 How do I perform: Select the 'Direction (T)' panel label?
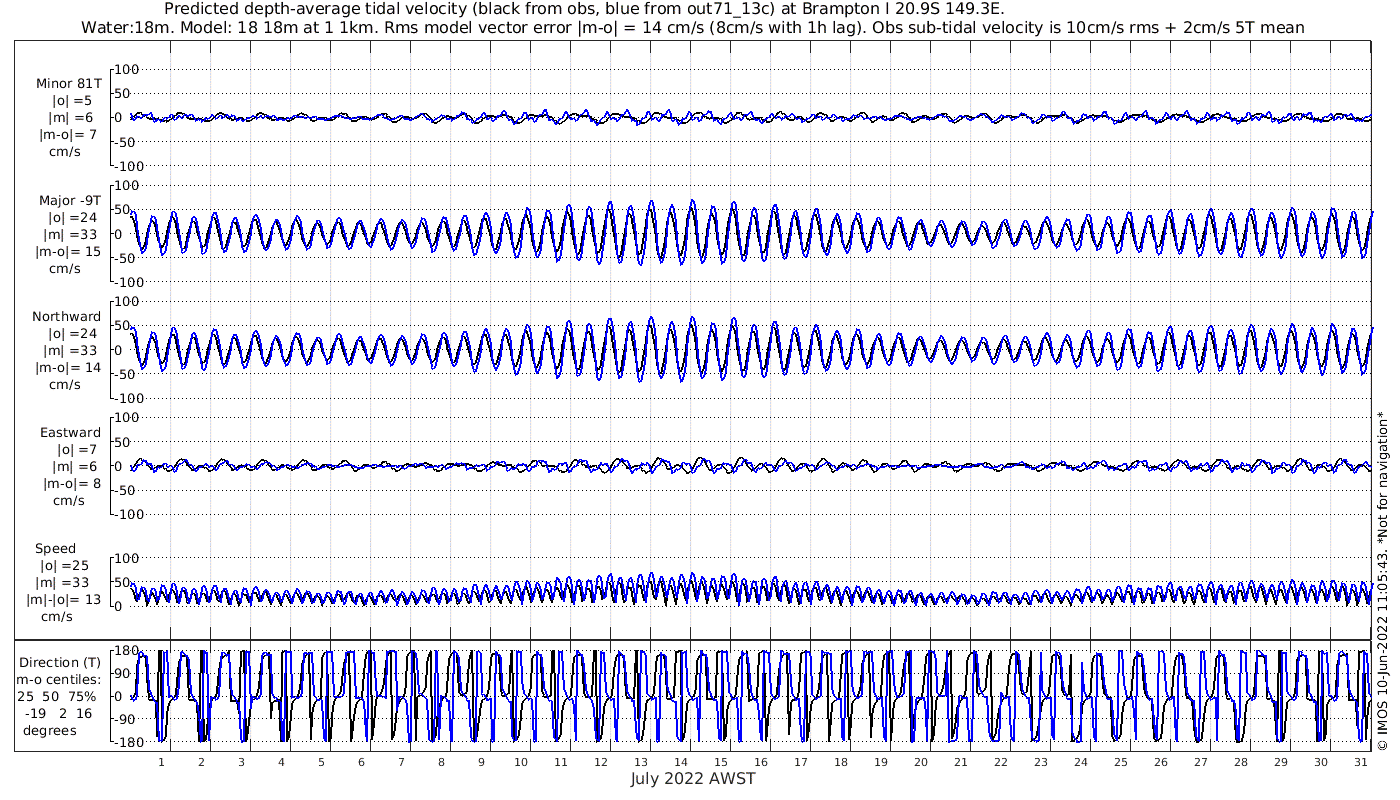tap(62, 662)
